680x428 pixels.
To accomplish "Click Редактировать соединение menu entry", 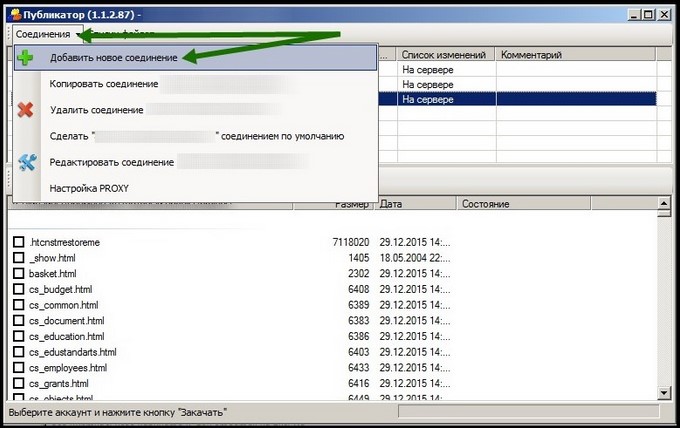I will [x=112, y=162].
